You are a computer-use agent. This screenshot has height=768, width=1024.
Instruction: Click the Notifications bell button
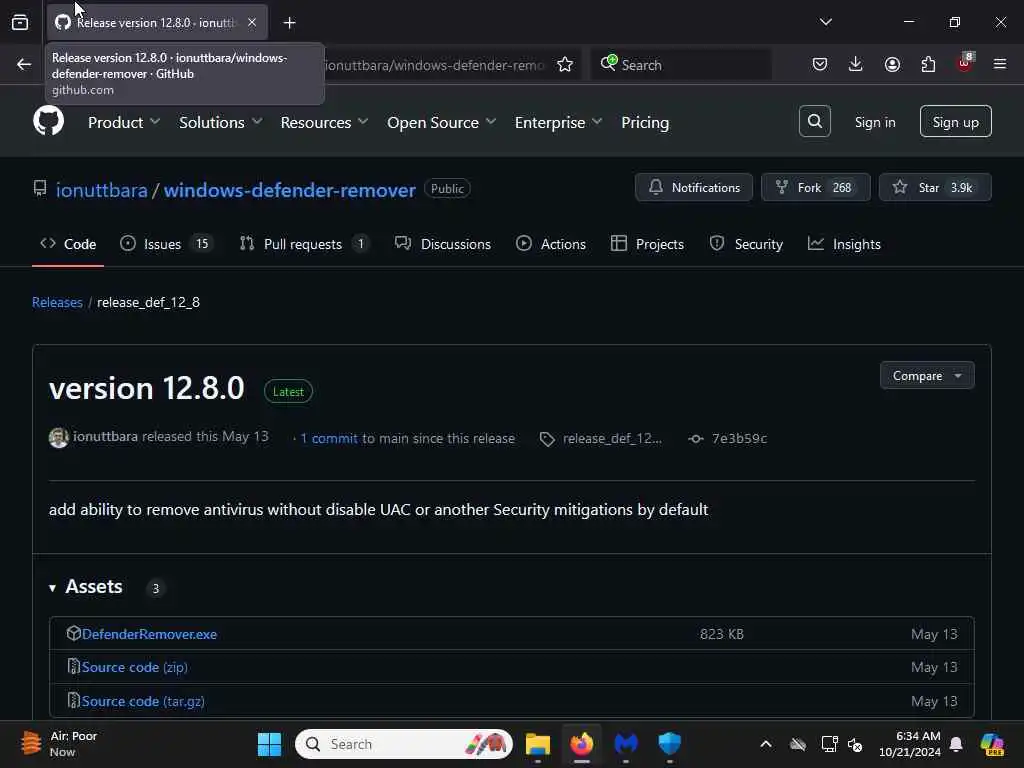tap(694, 187)
